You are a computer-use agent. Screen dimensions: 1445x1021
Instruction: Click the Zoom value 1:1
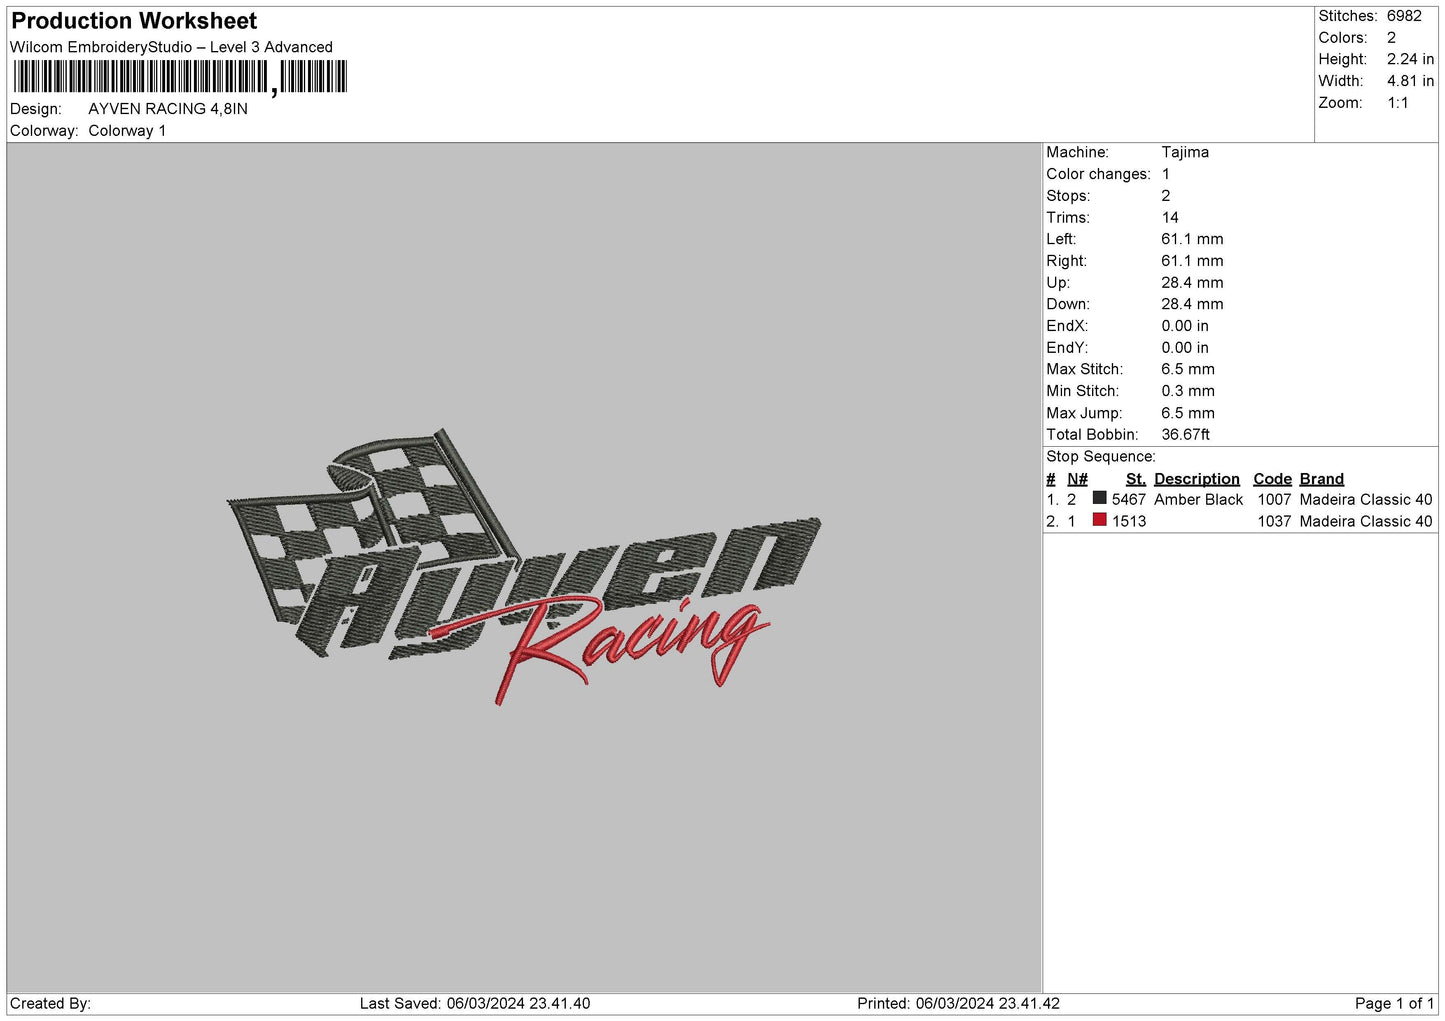(x=1397, y=103)
